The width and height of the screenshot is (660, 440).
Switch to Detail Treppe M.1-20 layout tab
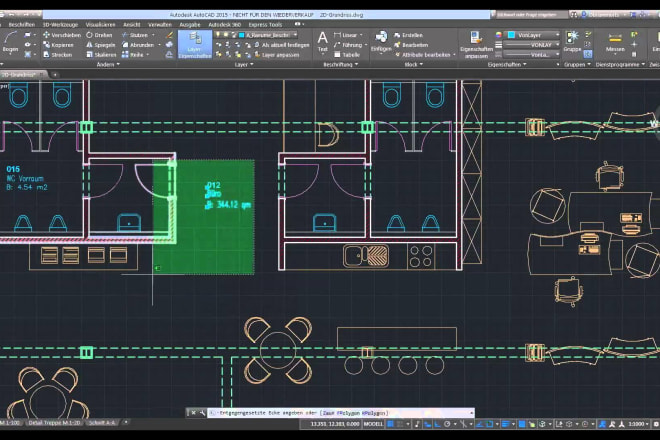[x=54, y=423]
